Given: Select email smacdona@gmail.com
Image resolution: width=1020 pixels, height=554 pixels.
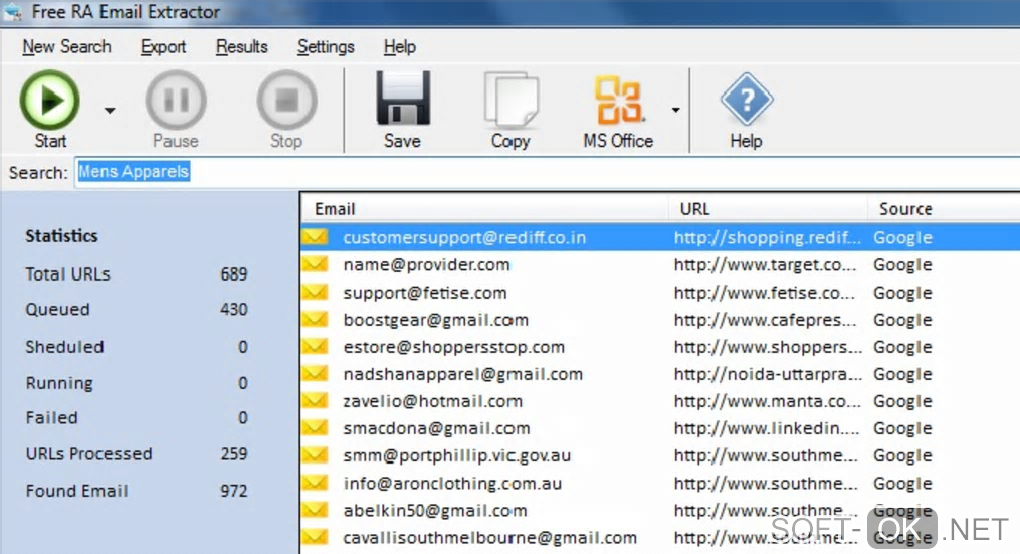Looking at the screenshot, I should (x=436, y=429).
